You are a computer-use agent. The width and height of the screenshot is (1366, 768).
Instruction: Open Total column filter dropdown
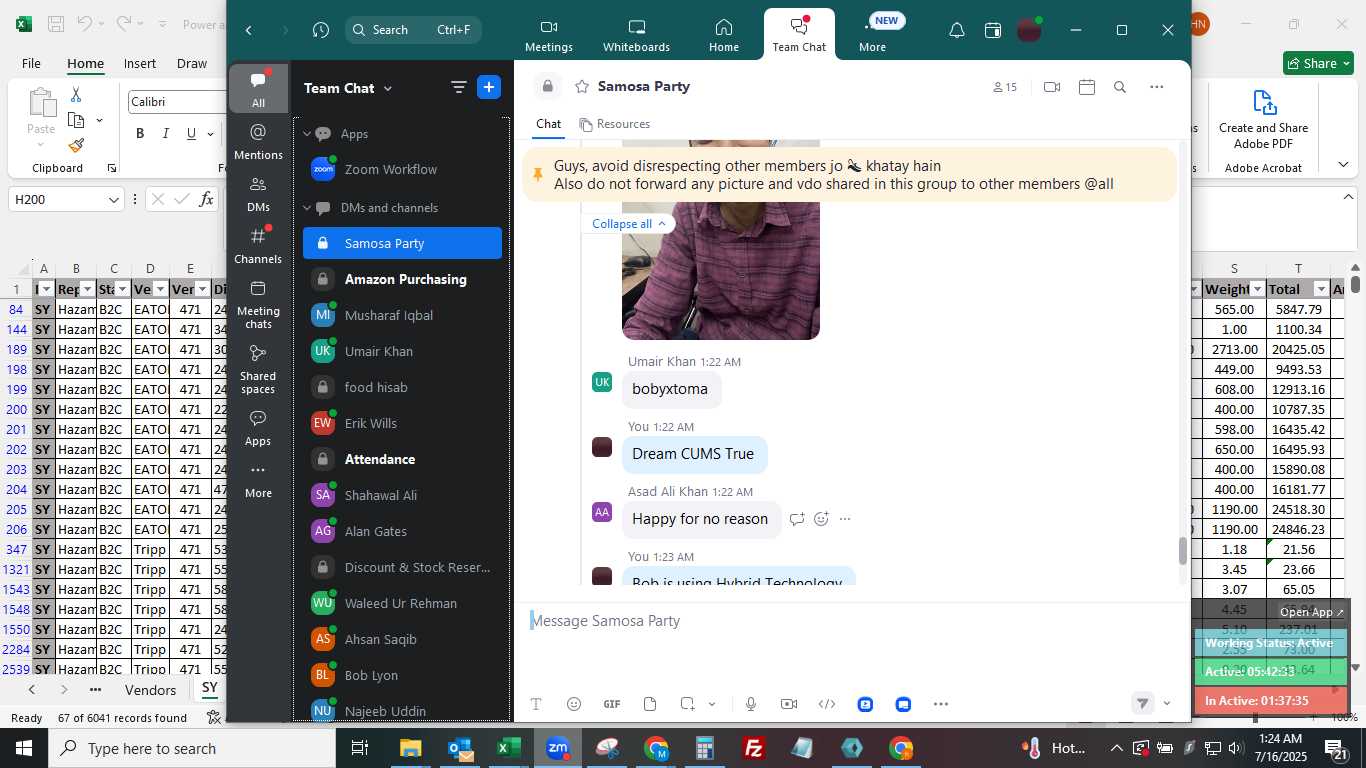point(1320,289)
